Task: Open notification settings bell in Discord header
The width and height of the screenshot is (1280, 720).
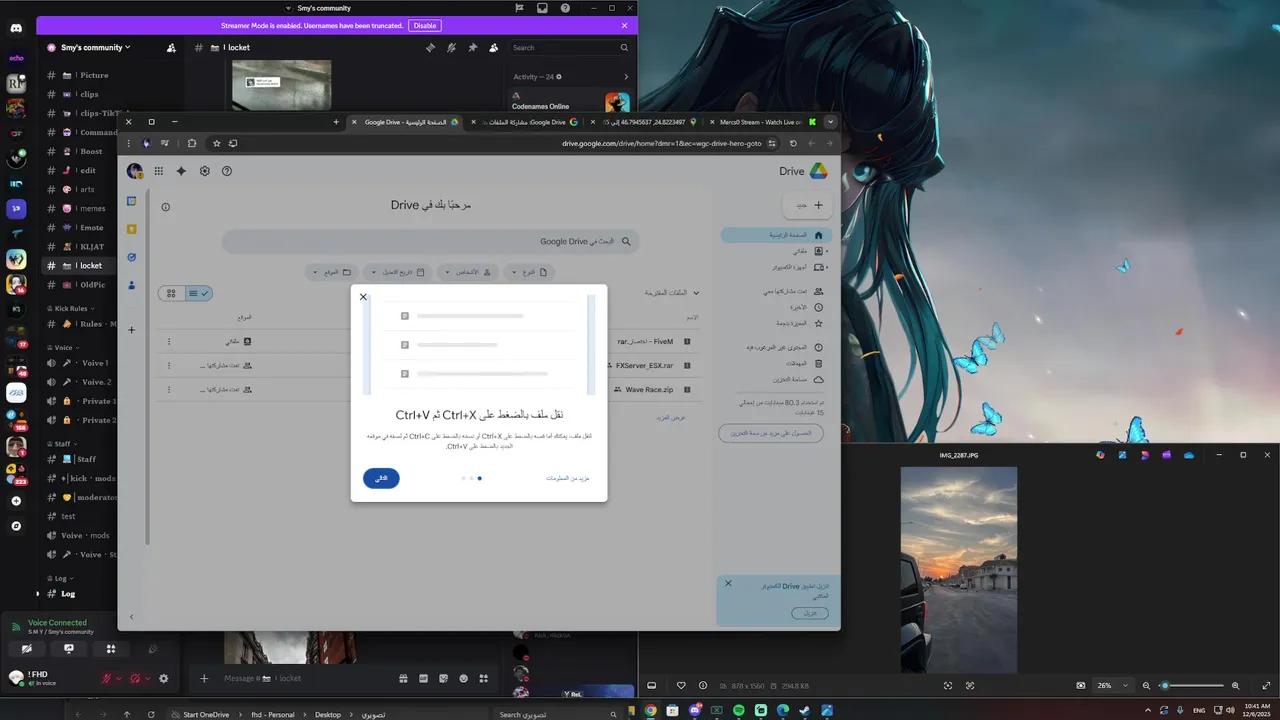Action: [451, 47]
